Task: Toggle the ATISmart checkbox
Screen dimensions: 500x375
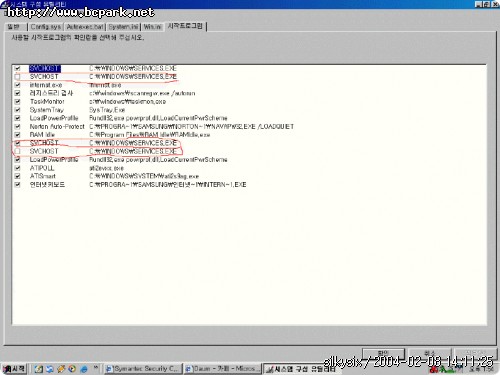Action: [x=17, y=176]
